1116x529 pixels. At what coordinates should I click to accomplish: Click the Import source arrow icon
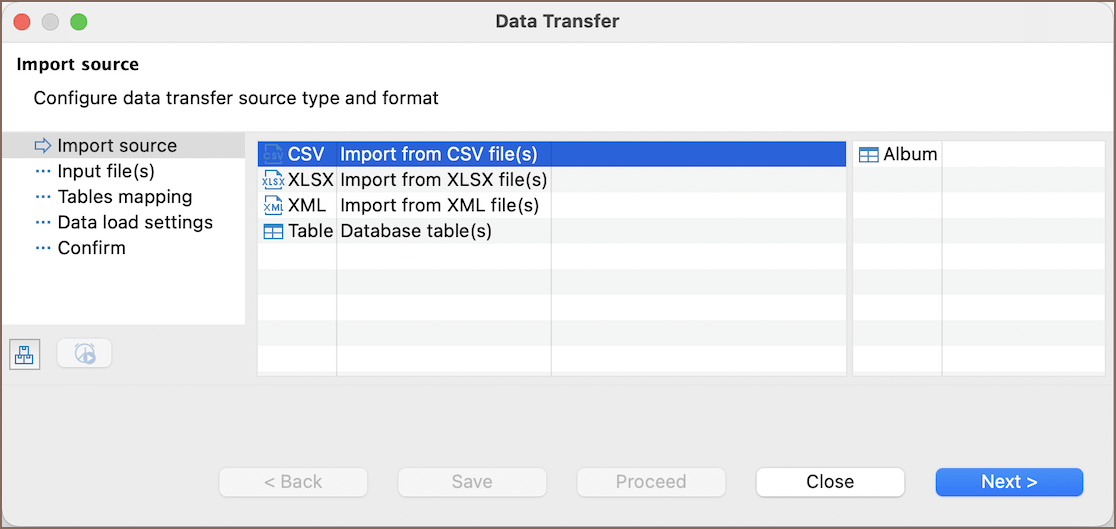tap(43, 146)
